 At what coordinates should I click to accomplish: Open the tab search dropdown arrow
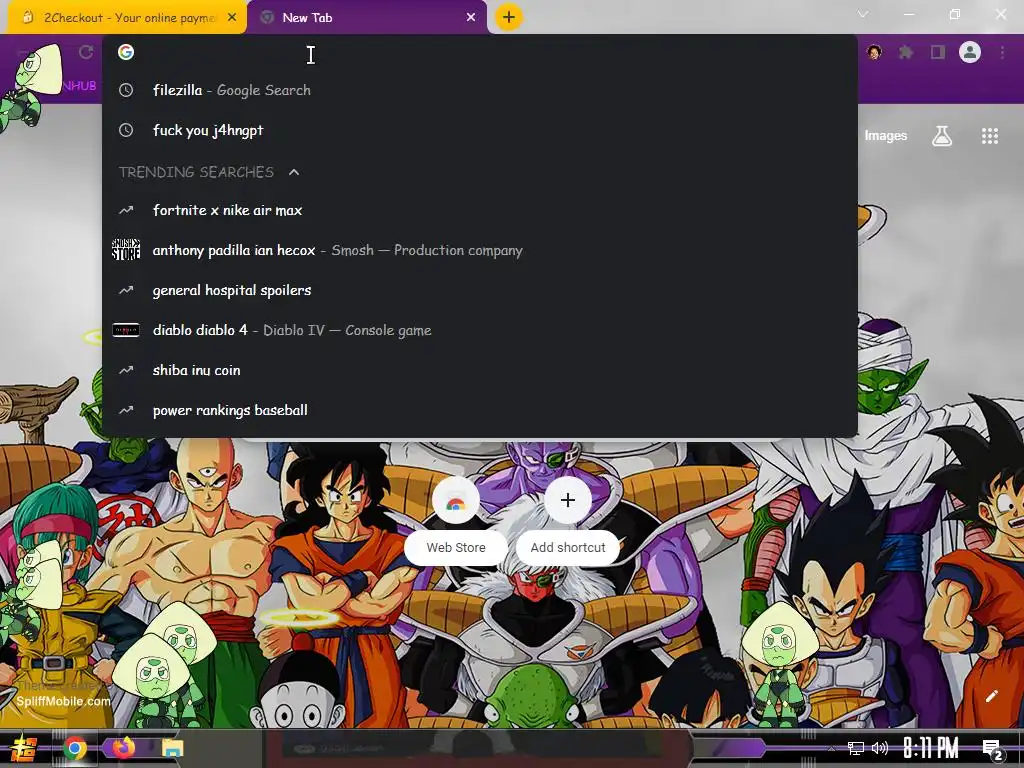tap(863, 14)
